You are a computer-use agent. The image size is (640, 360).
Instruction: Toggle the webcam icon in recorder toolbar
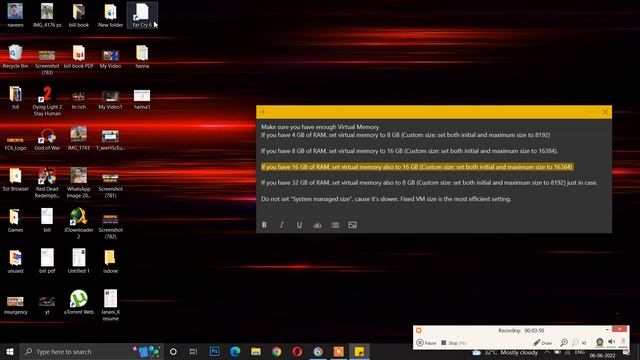tap(600, 342)
